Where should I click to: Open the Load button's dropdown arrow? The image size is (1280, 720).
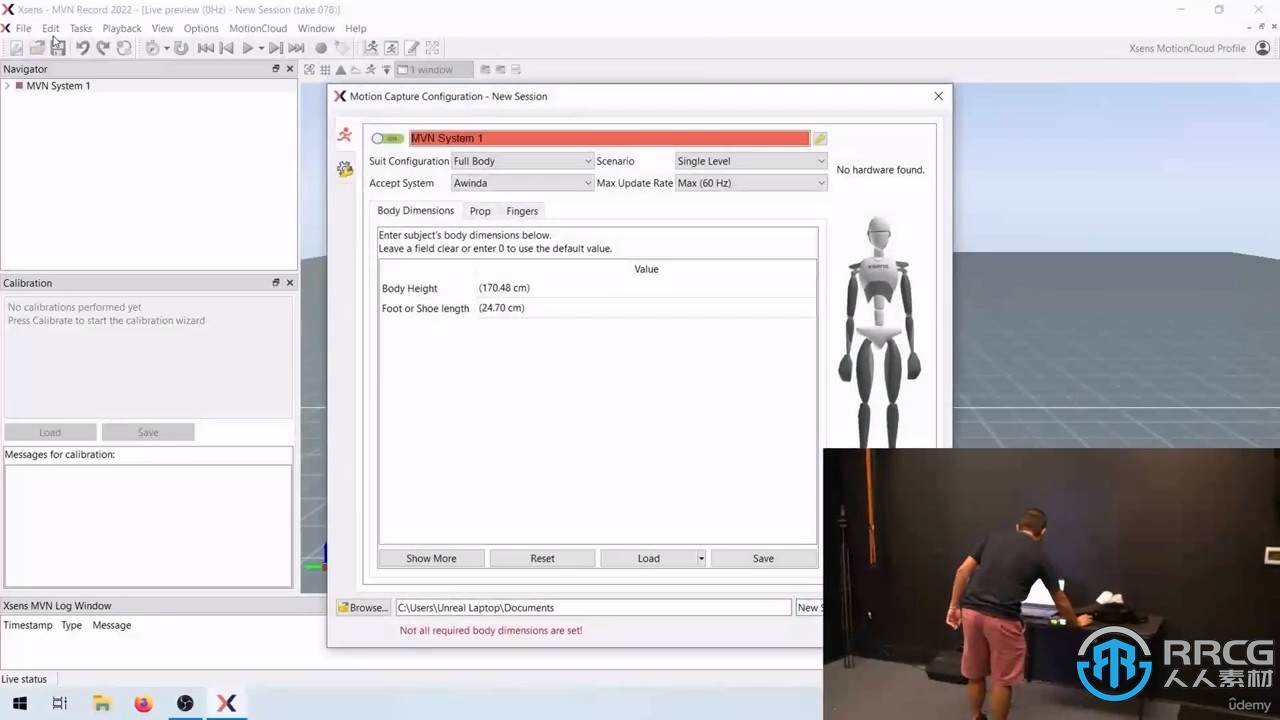tap(701, 558)
